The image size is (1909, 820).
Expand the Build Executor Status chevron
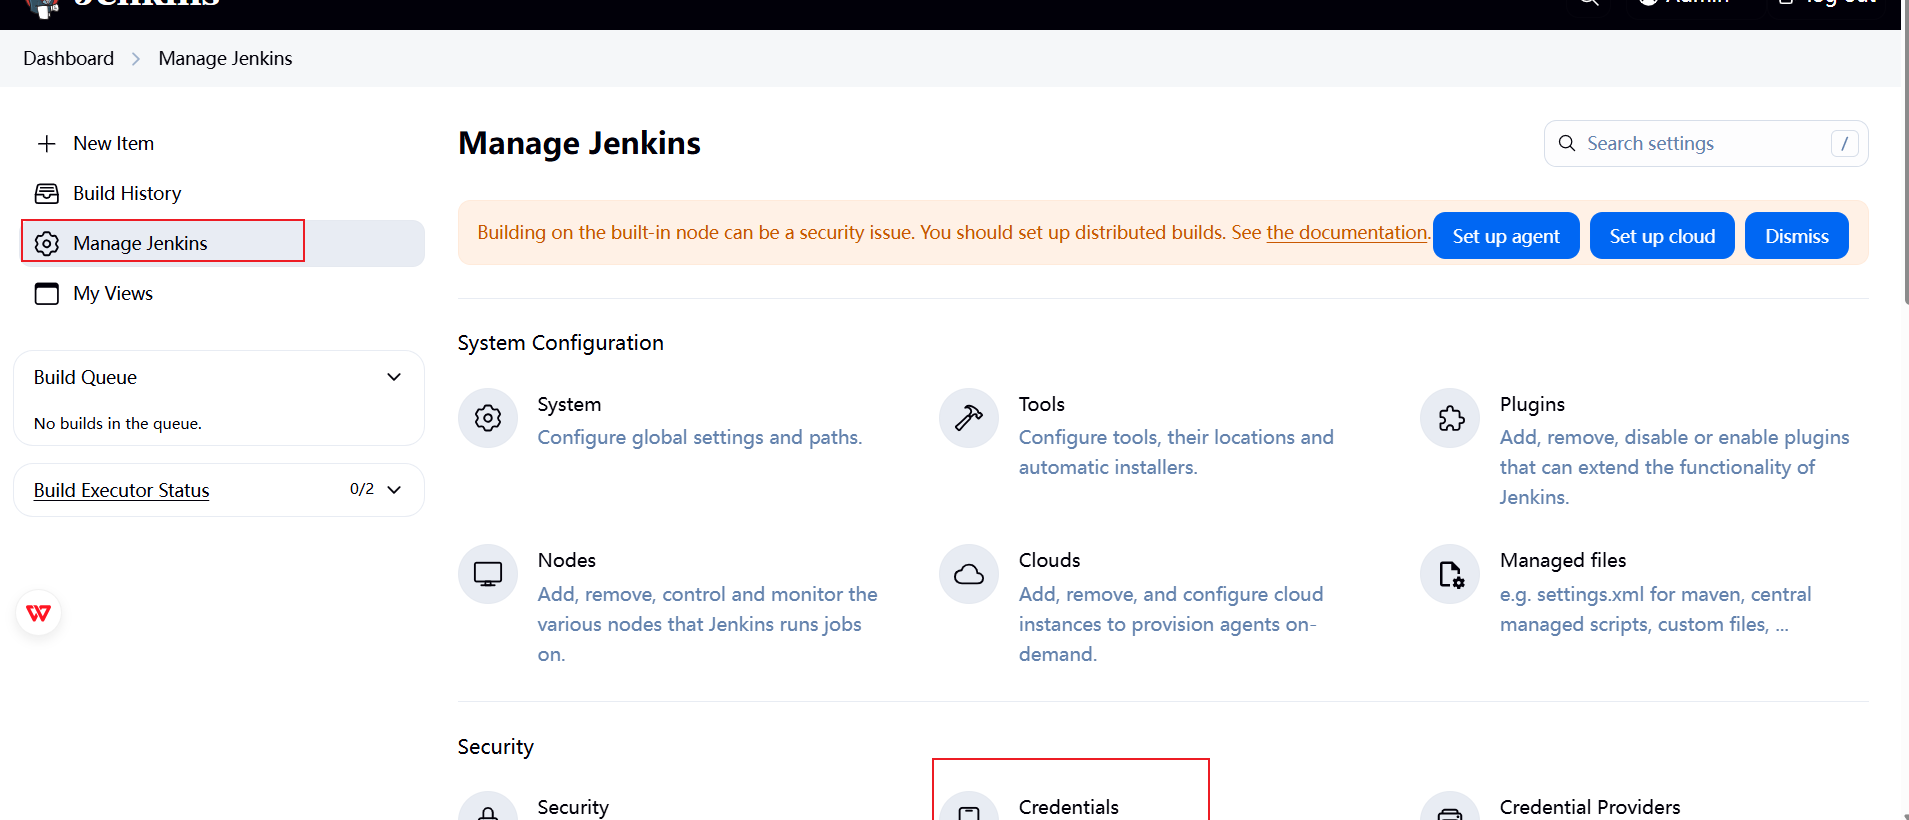tap(394, 490)
